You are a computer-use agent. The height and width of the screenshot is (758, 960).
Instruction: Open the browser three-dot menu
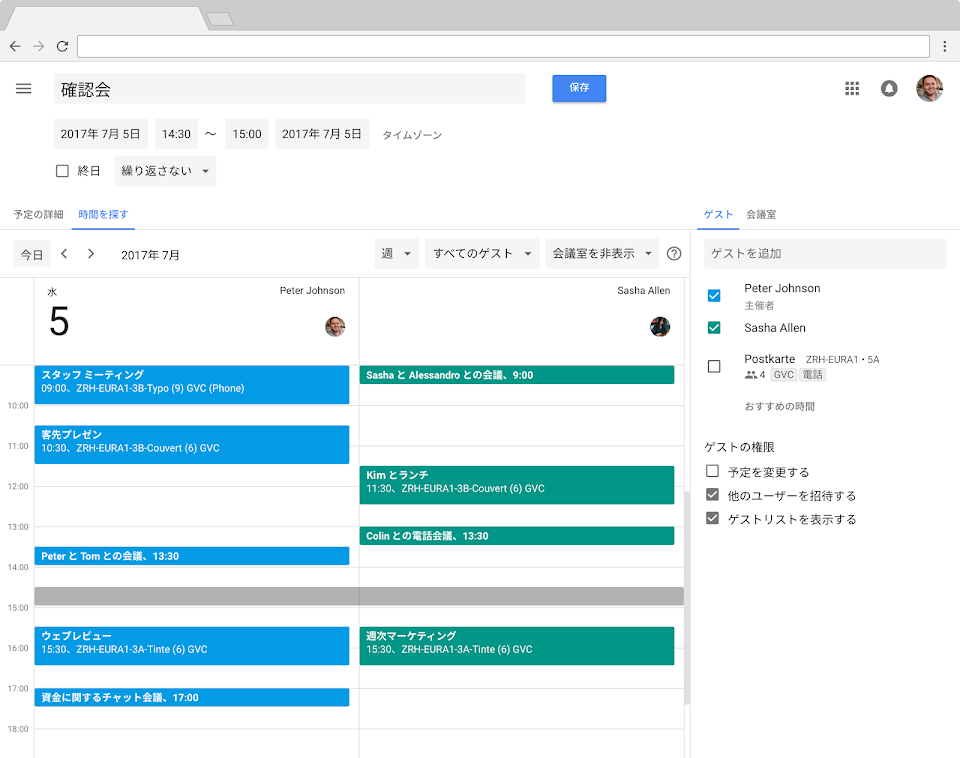point(945,46)
